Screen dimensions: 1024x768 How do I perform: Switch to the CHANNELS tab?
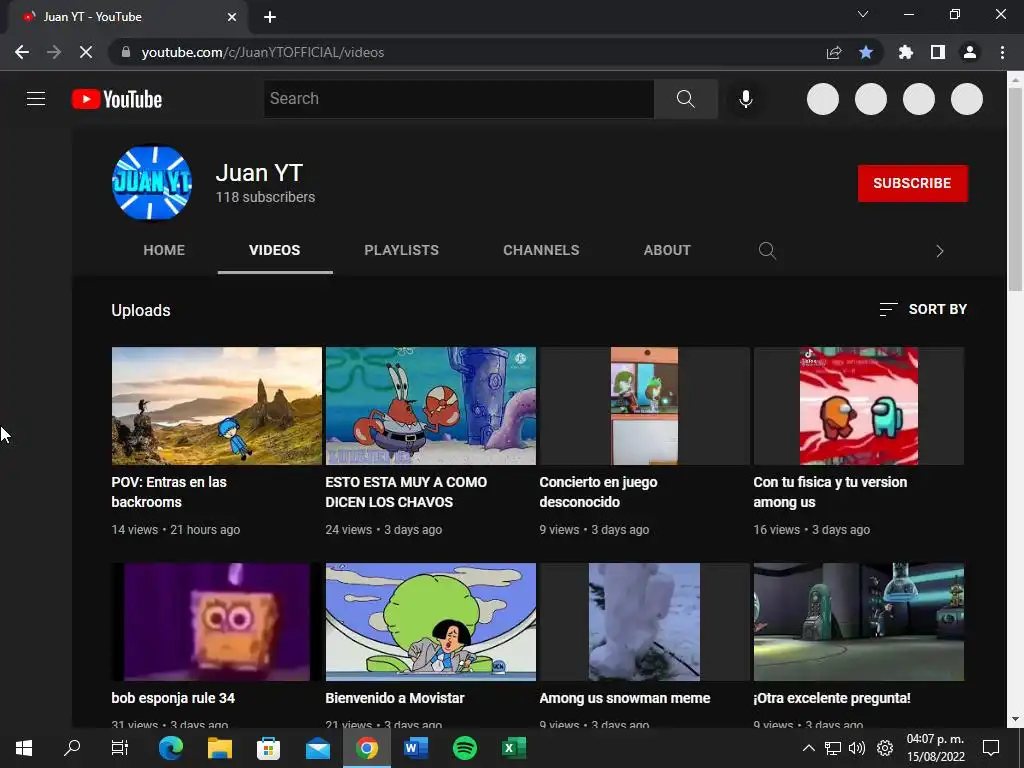tap(541, 250)
